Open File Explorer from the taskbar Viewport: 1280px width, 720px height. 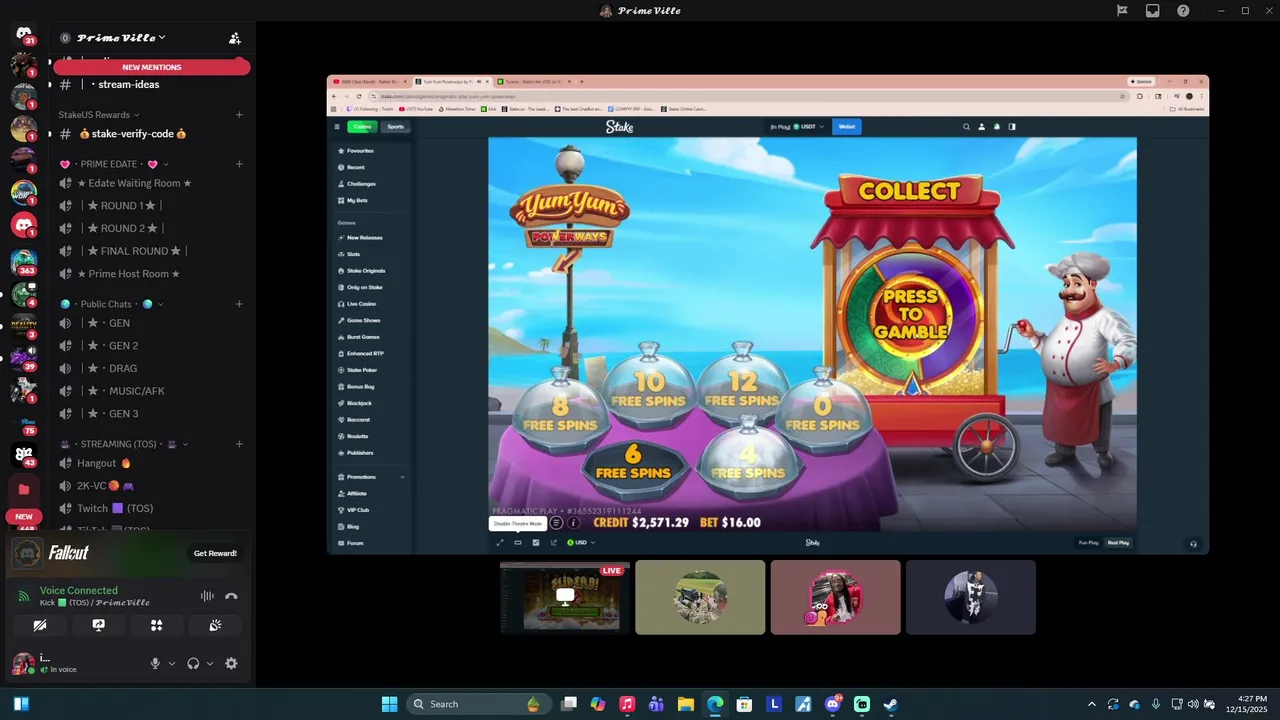coord(686,704)
